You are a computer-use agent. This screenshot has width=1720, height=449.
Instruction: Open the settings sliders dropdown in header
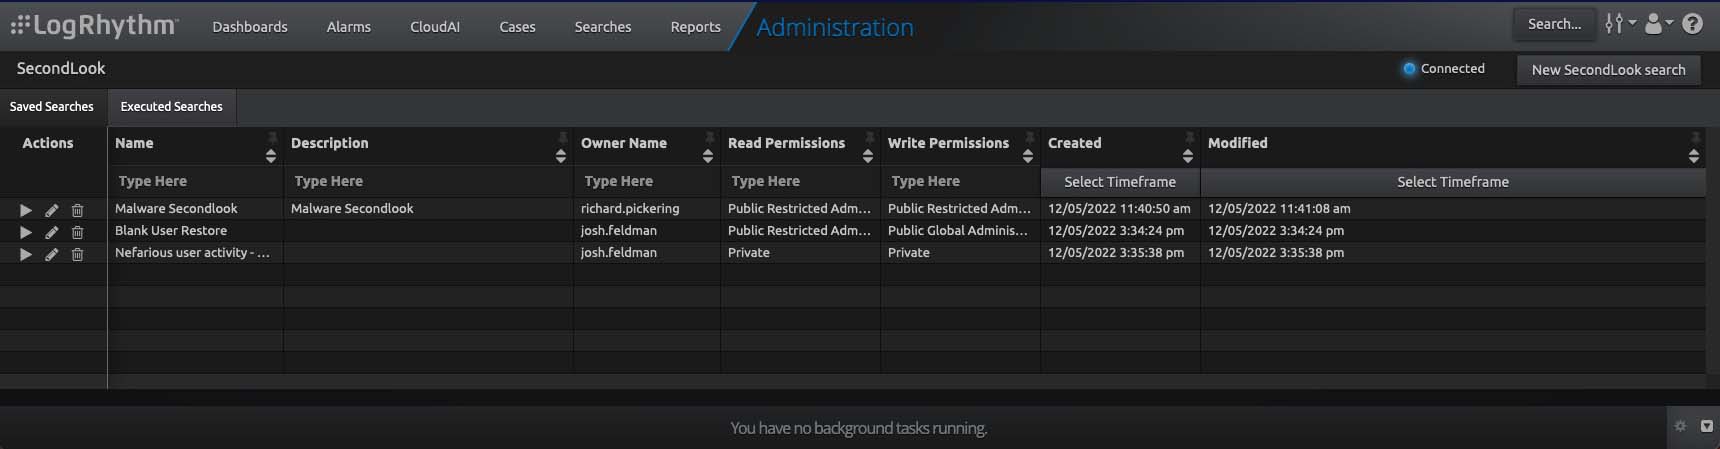[1619, 24]
